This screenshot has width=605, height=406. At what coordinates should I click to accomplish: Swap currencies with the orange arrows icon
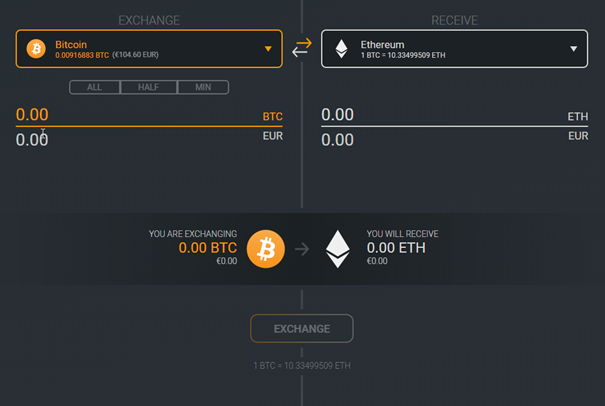302,46
